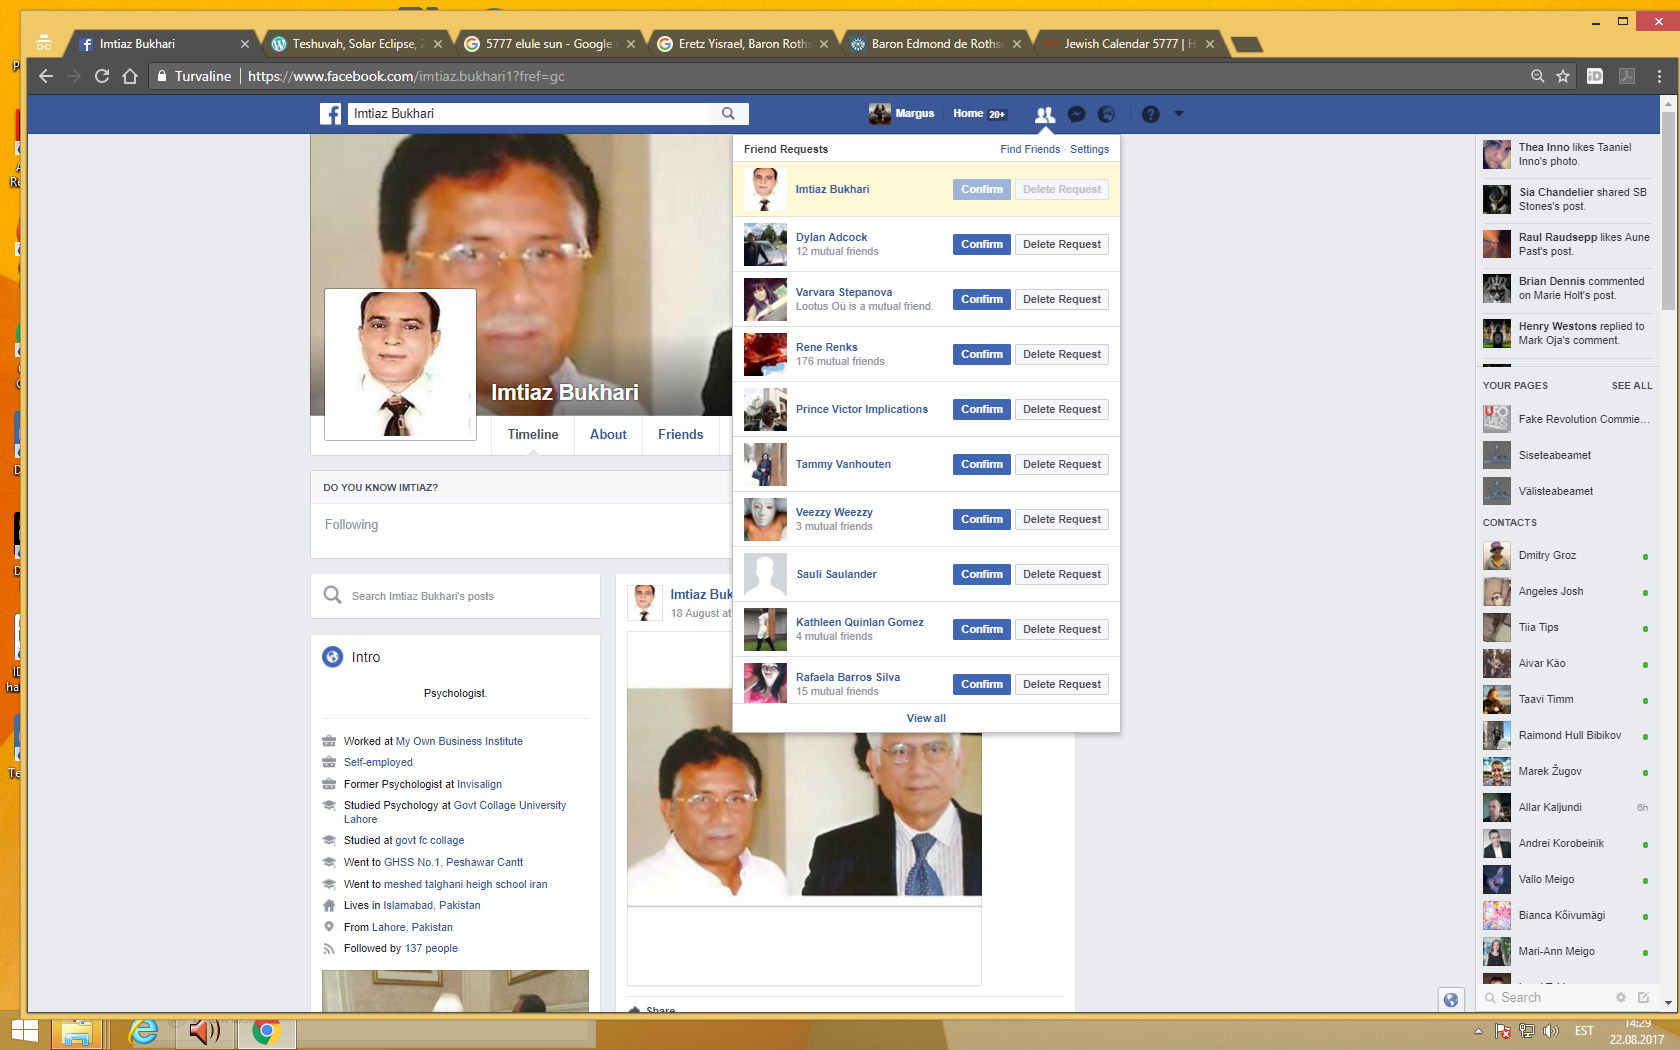Open Islamabad, Pakistan location link
Viewport: 1680px width, 1050px height.
[432, 905]
